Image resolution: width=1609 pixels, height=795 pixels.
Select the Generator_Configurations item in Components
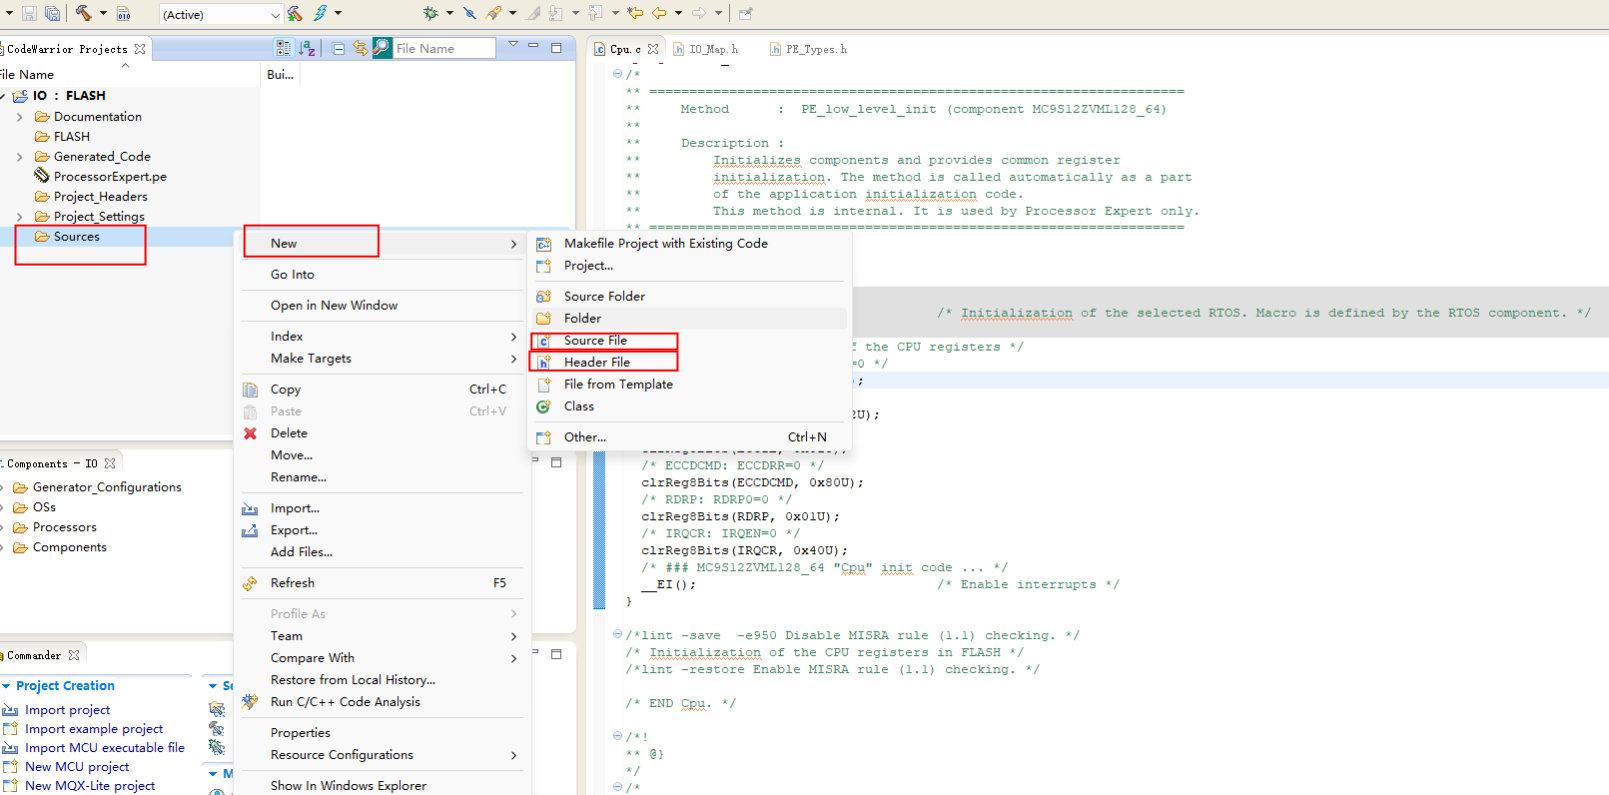(107, 487)
